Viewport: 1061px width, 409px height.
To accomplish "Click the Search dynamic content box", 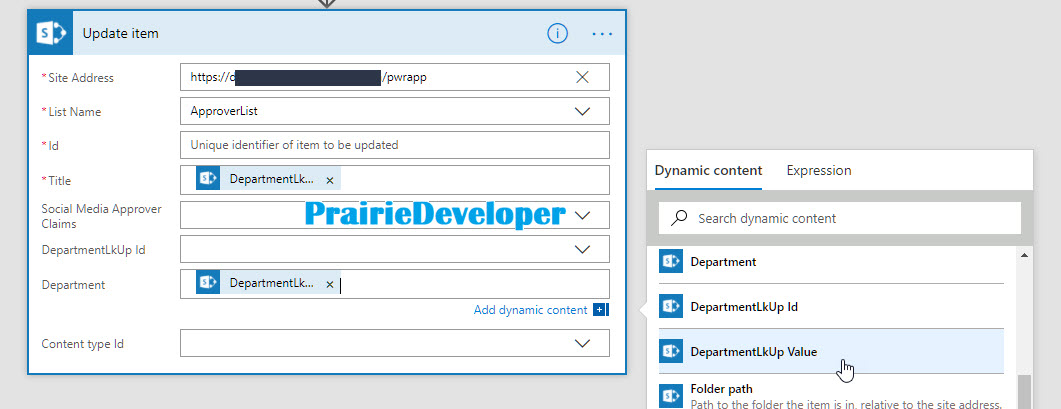I will coord(839,218).
